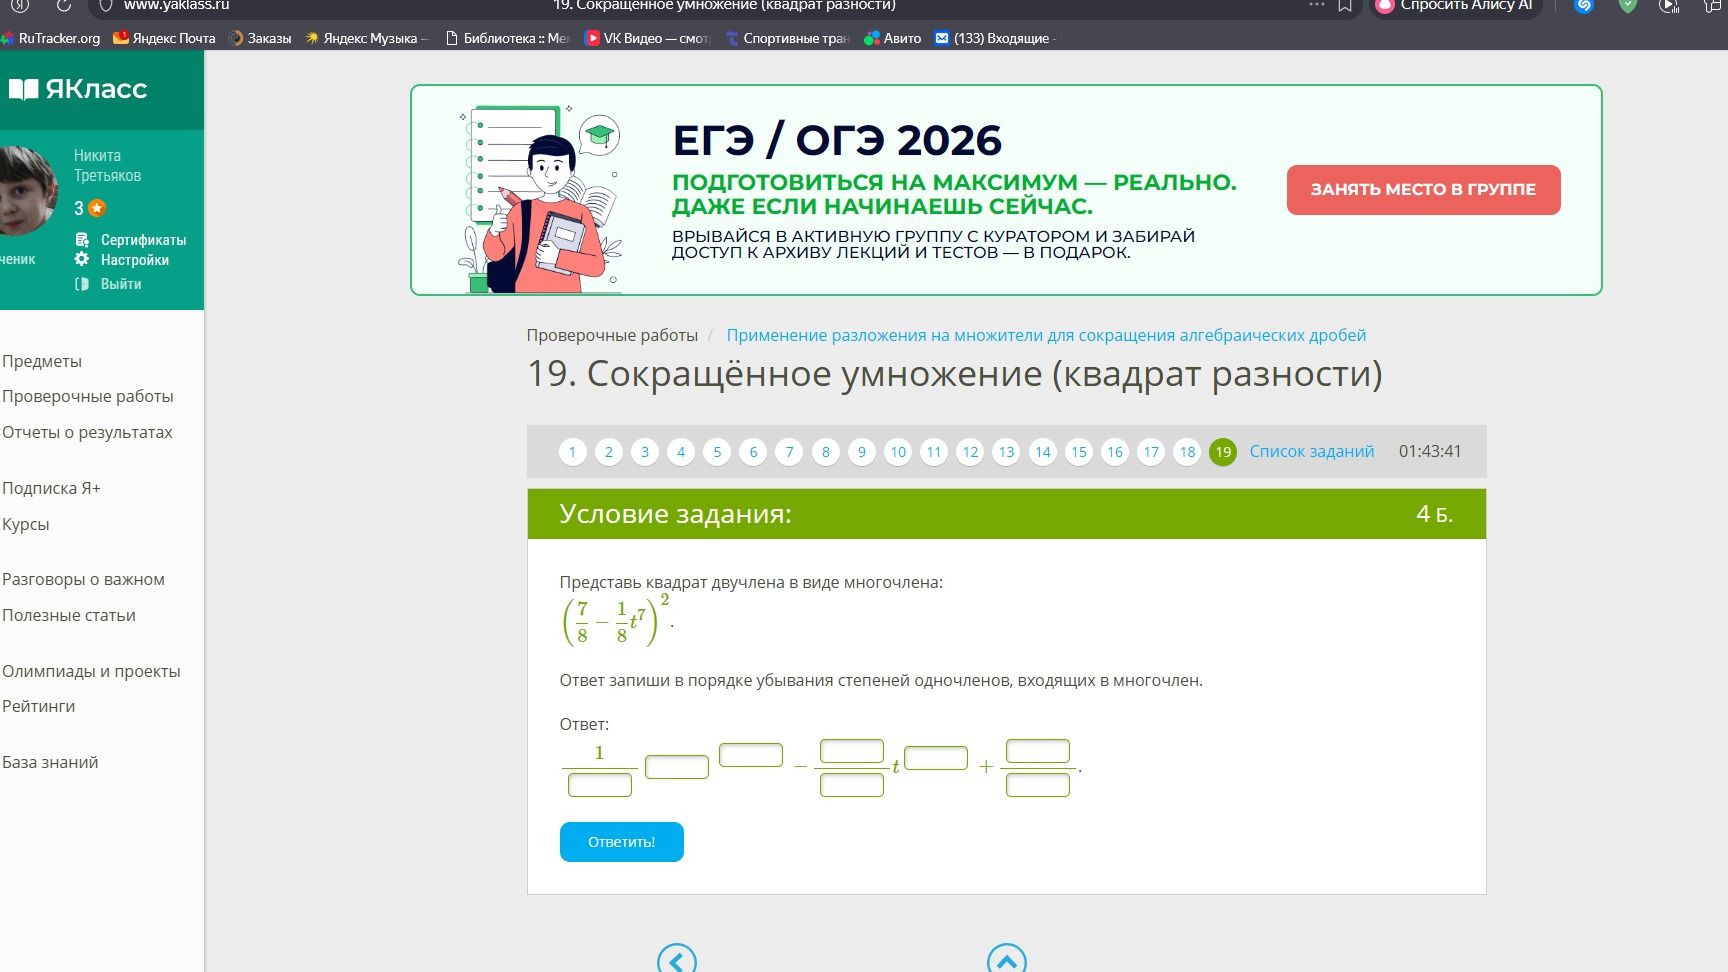Open the Яндекс Почта bookmark
Viewport: 1728px width, 972px height.
click(164, 38)
